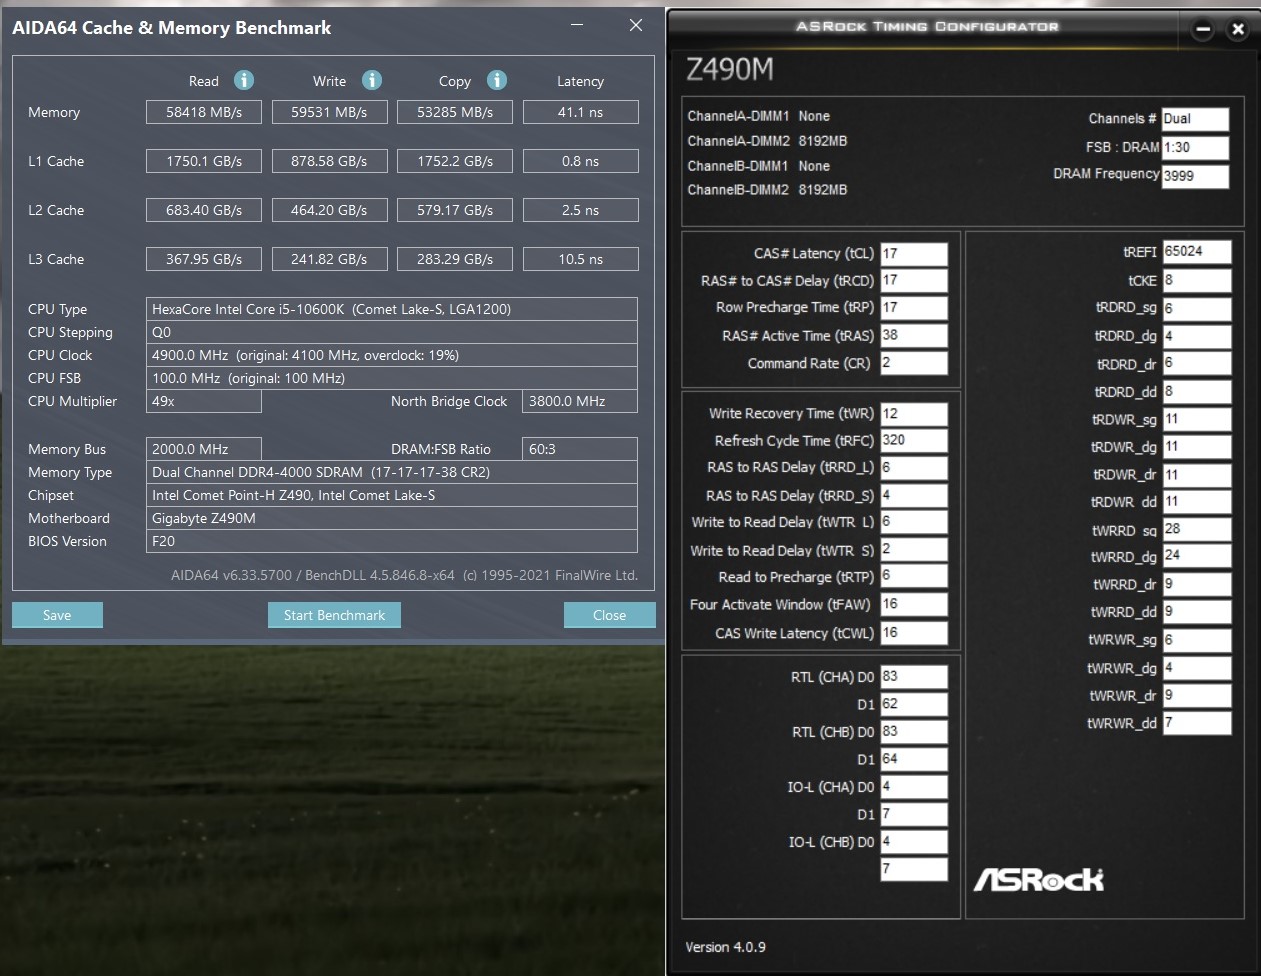1261x976 pixels.
Task: Click the North Bridge Clock field 3800.0 MHz
Action: point(580,401)
